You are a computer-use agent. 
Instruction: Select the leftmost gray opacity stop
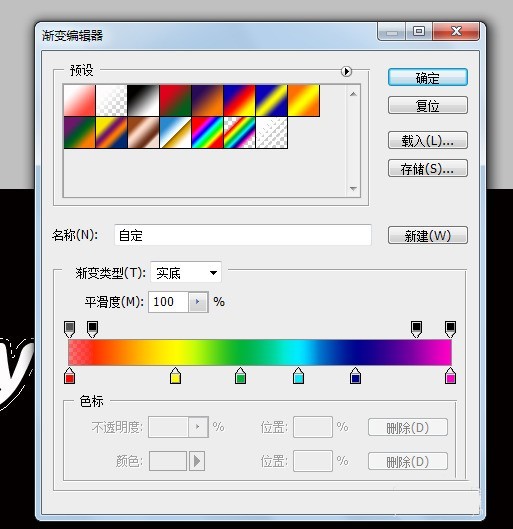pyautogui.click(x=69, y=329)
